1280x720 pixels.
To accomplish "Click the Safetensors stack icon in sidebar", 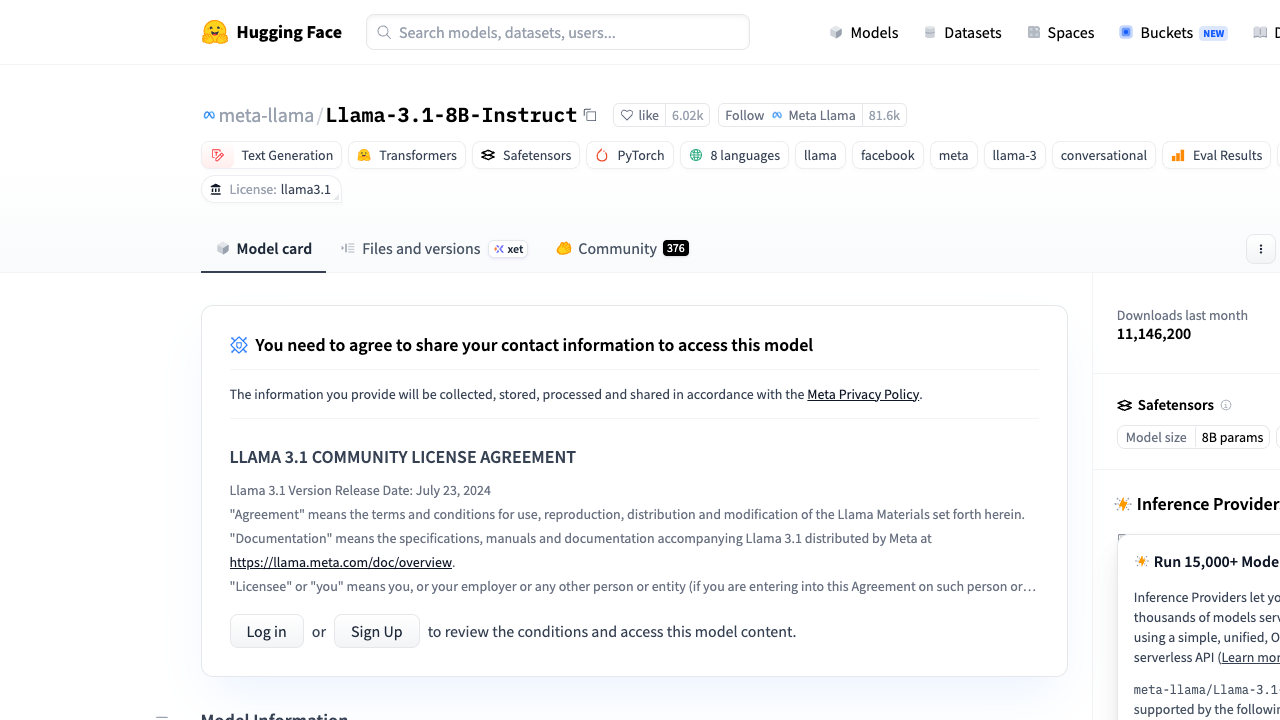I will pyautogui.click(x=1125, y=405).
